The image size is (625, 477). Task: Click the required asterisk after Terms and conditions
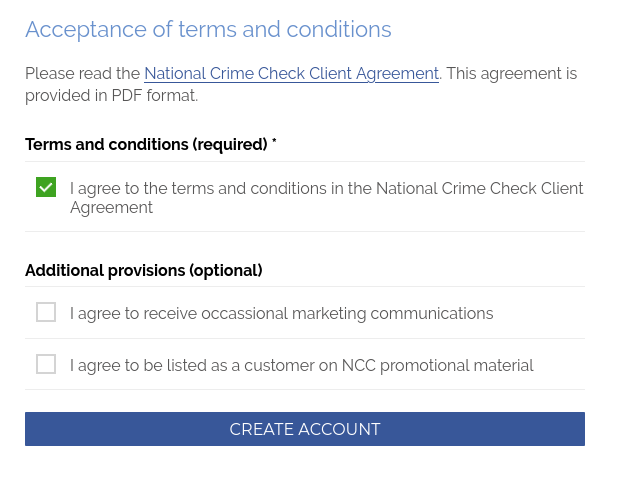(274, 144)
